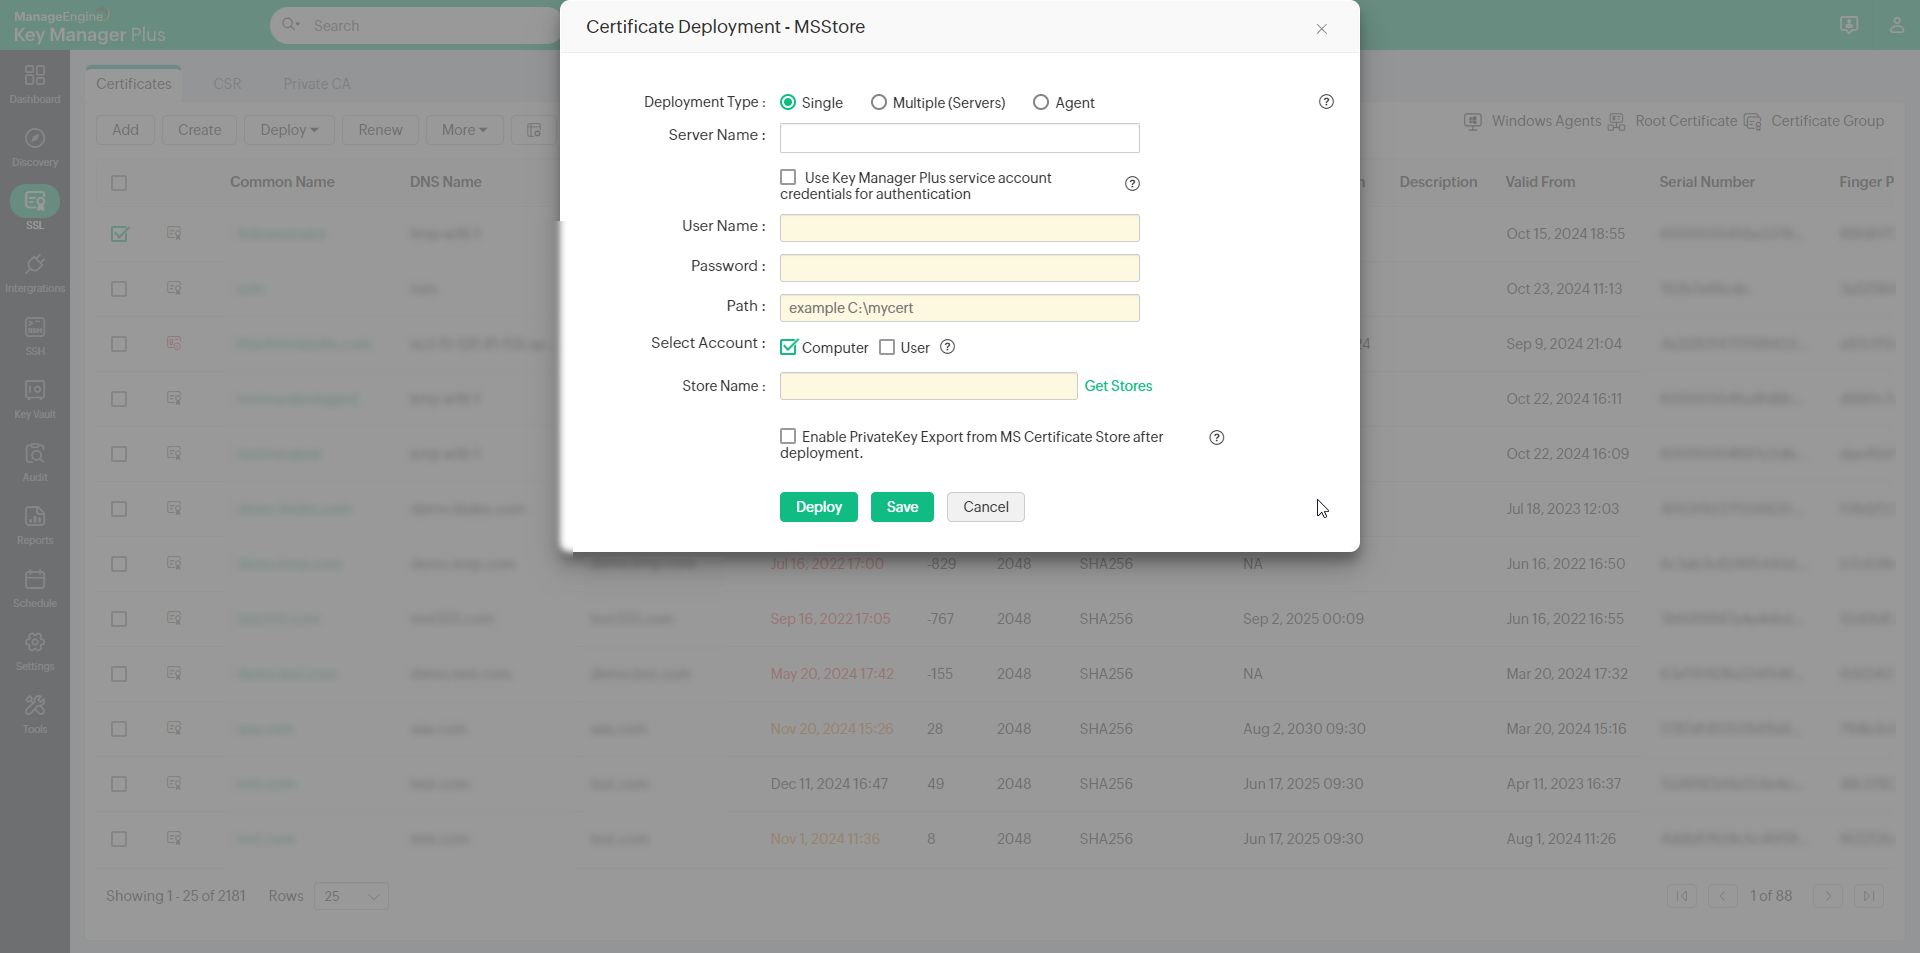This screenshot has height=953, width=1920.
Task: Sort by the Serial Number column header
Action: pos(1707,182)
